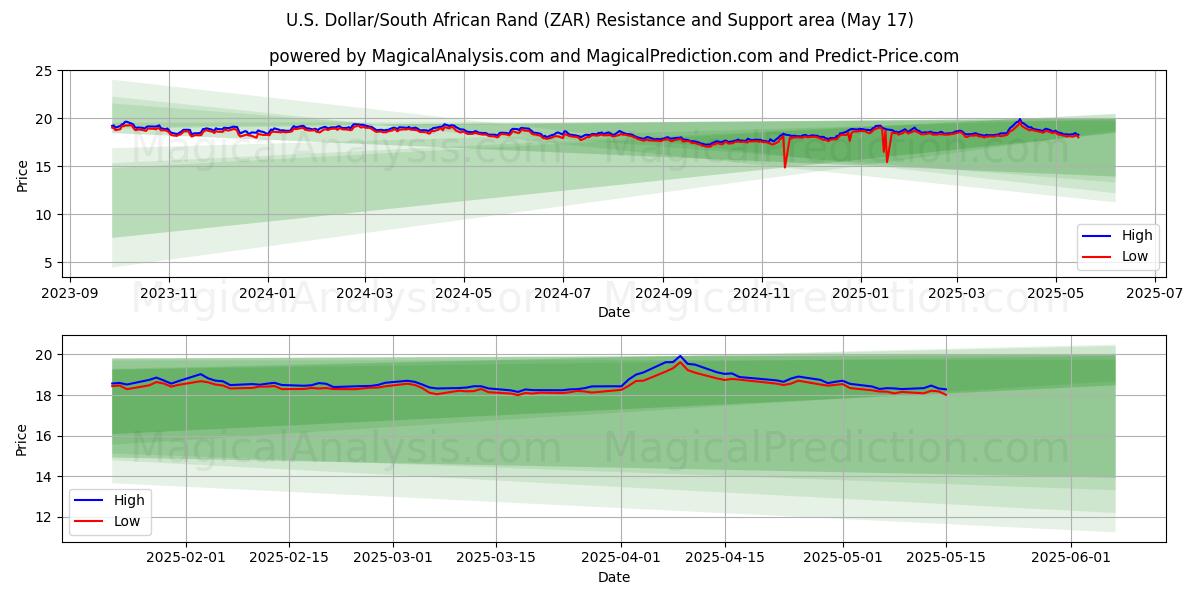
Task: Click the bottom chart 'Price' axis label
Action: (x=22, y=439)
